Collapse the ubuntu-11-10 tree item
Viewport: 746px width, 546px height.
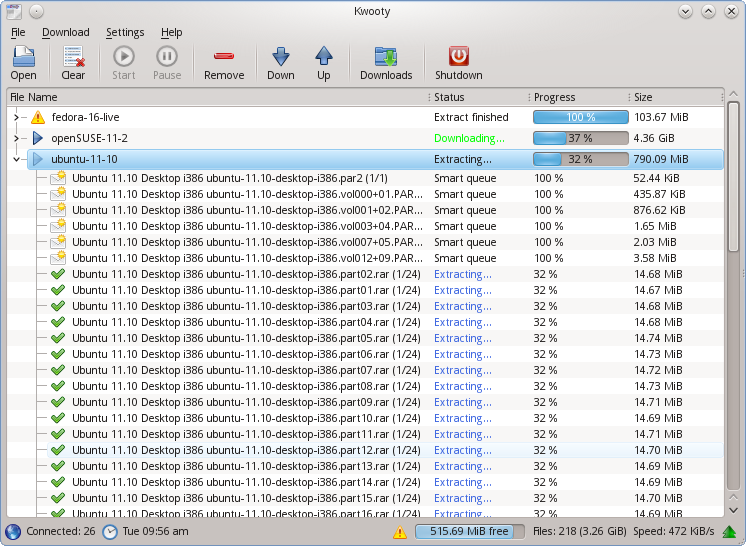pyautogui.click(x=16, y=159)
